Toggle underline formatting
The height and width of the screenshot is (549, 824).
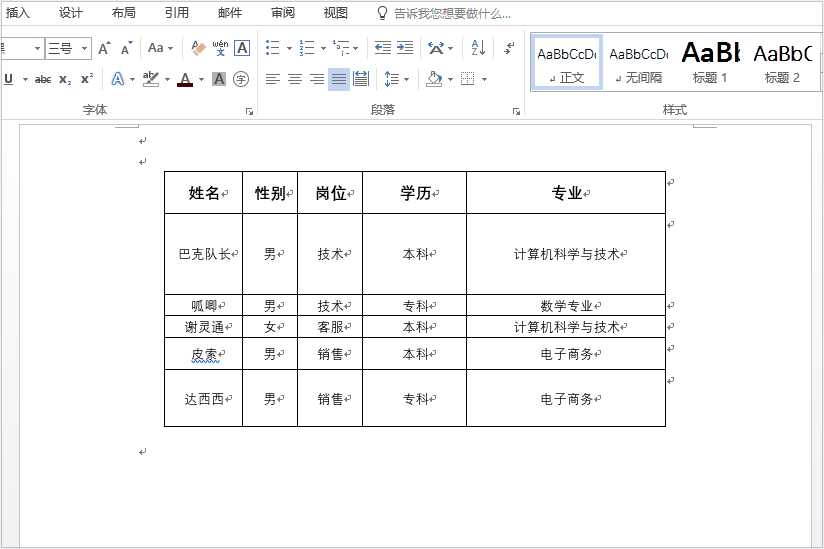coord(8,79)
